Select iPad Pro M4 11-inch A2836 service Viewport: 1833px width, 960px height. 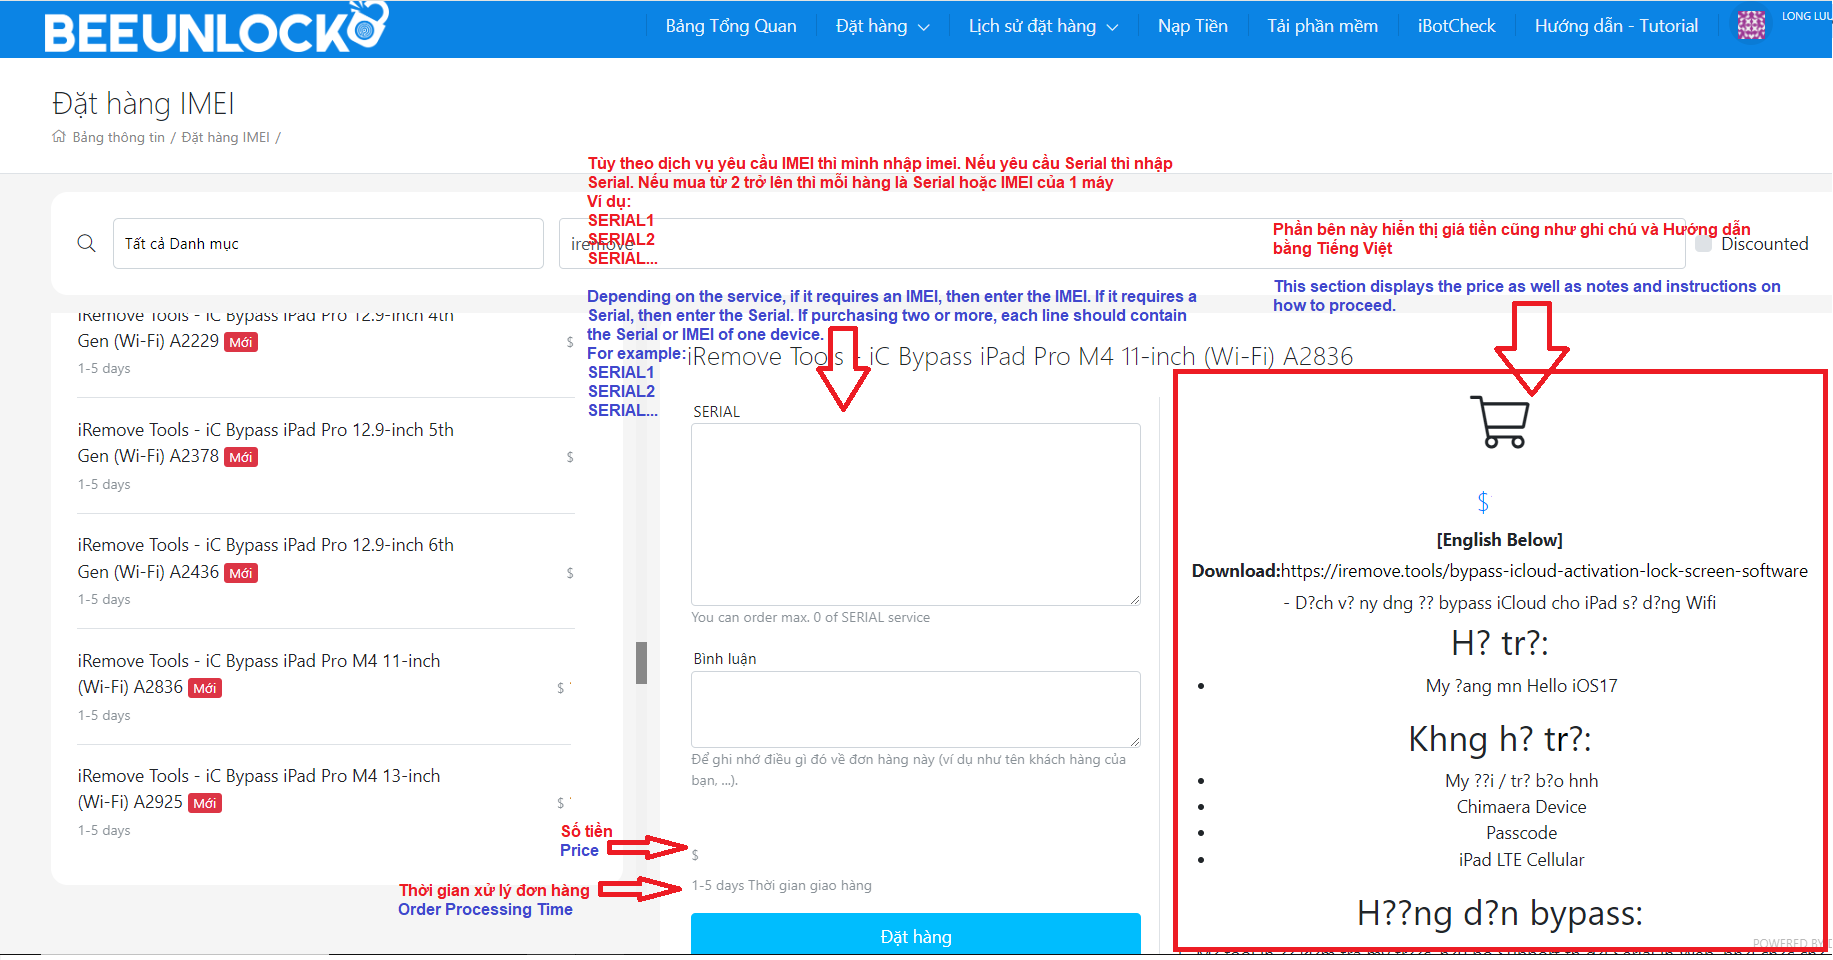[x=325, y=686]
